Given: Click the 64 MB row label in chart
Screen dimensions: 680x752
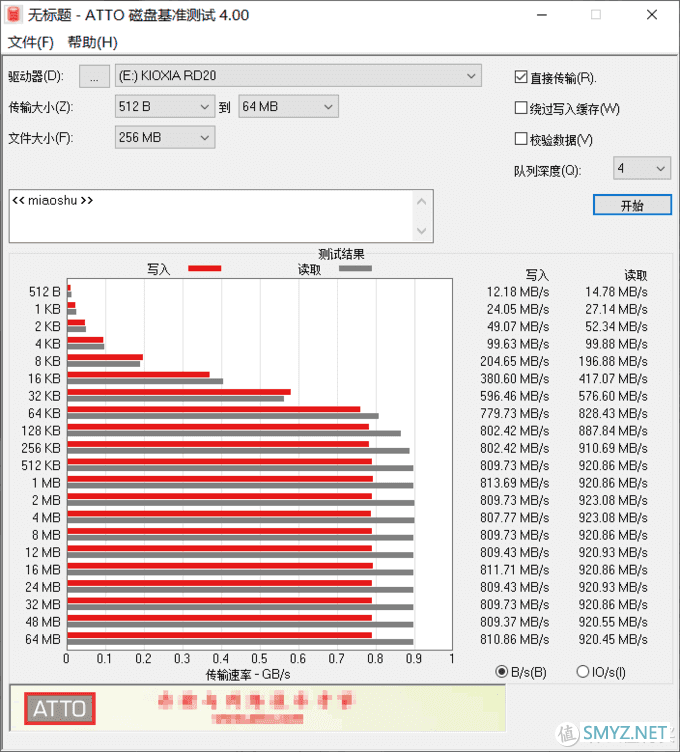Looking at the screenshot, I should click(x=43, y=639).
